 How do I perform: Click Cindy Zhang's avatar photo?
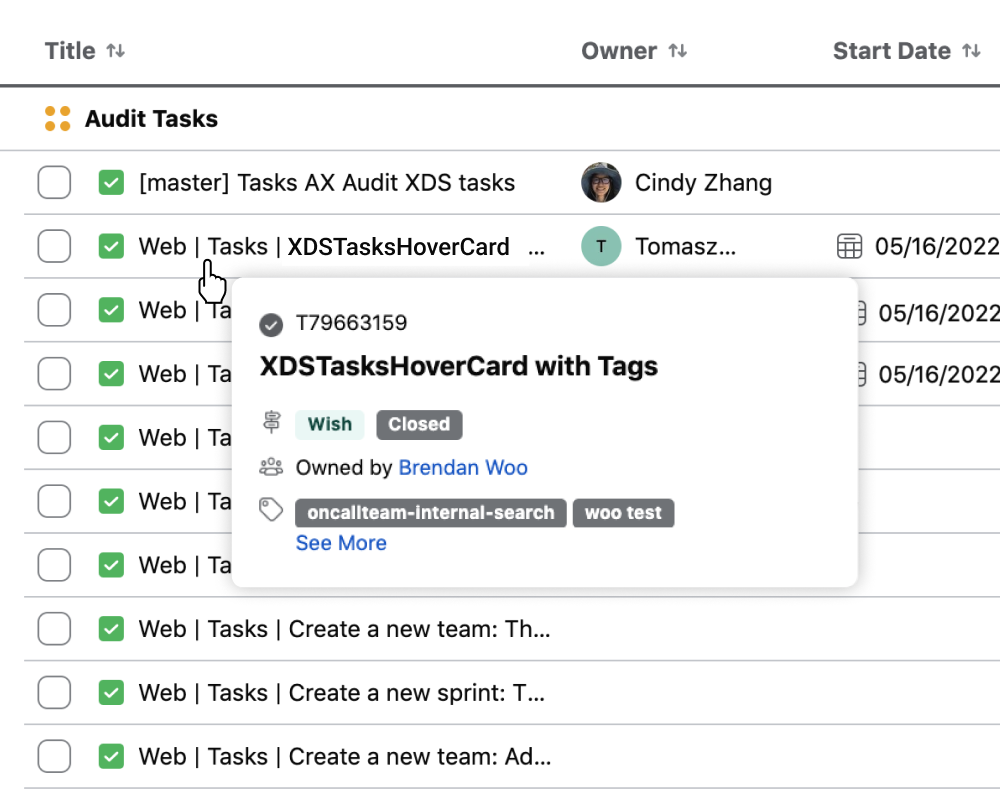click(601, 183)
